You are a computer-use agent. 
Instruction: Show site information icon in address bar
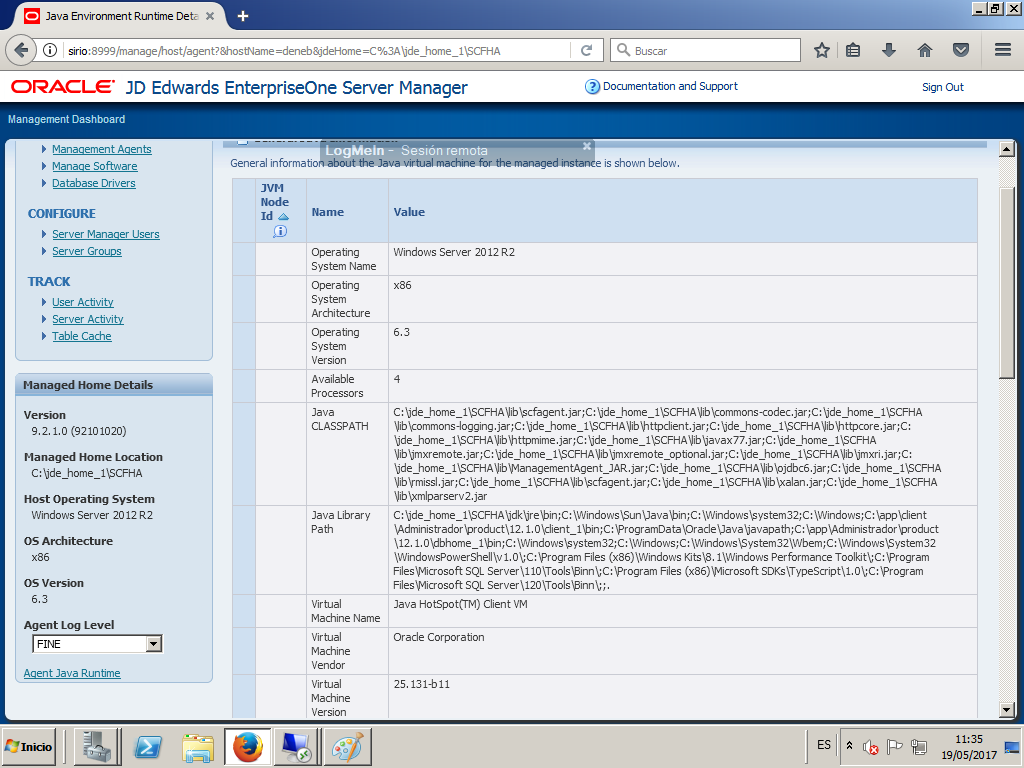50,50
